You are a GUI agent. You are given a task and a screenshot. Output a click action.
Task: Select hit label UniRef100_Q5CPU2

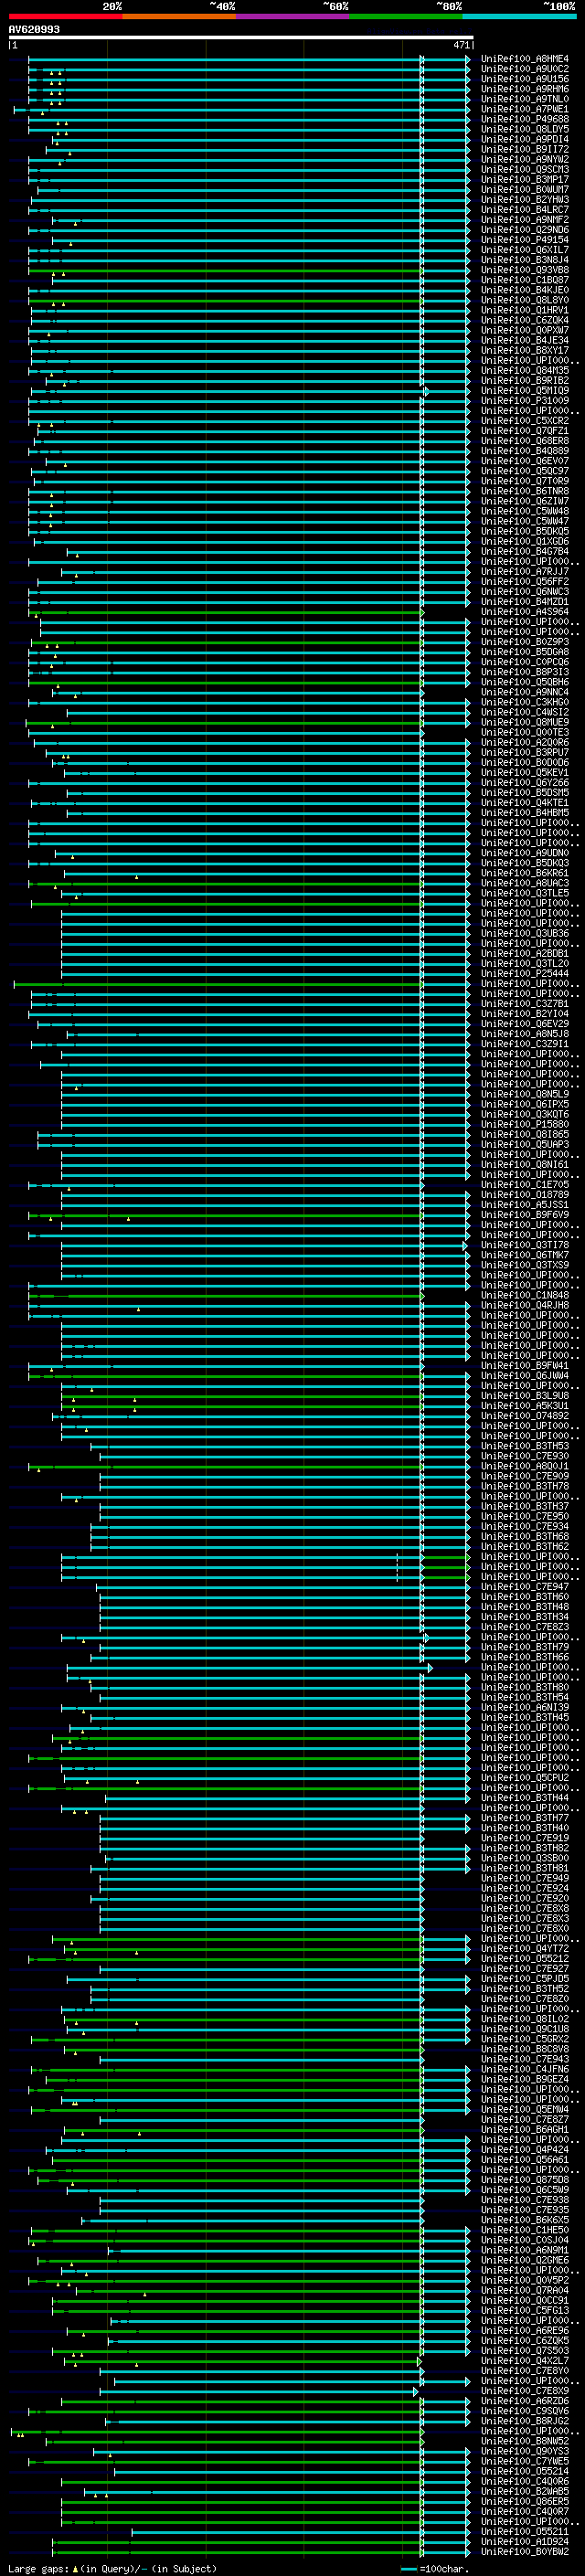524,1778
